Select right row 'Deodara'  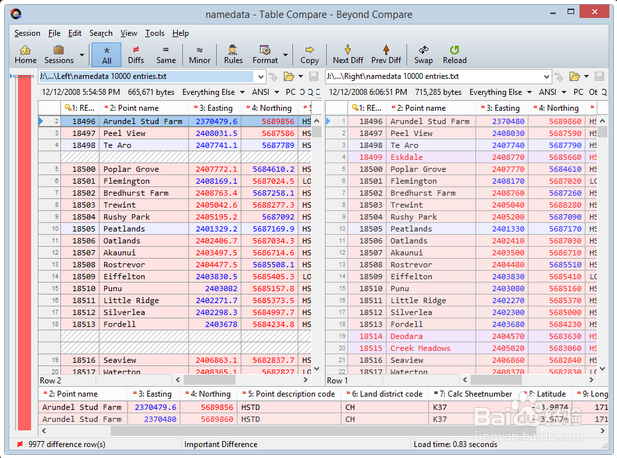pos(461,336)
